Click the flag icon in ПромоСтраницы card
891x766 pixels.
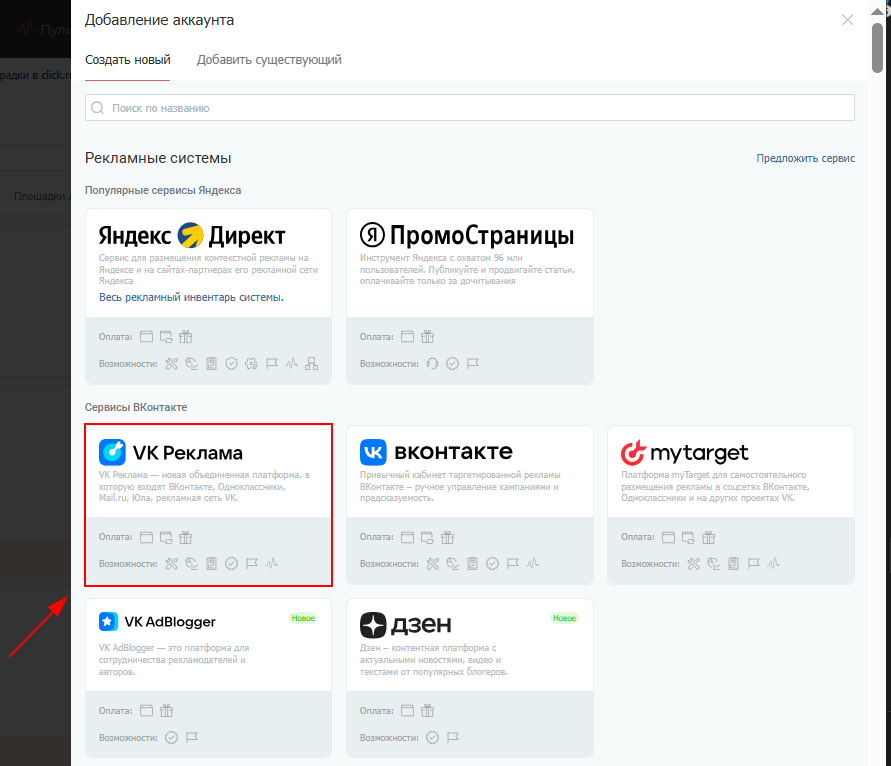tap(473, 364)
